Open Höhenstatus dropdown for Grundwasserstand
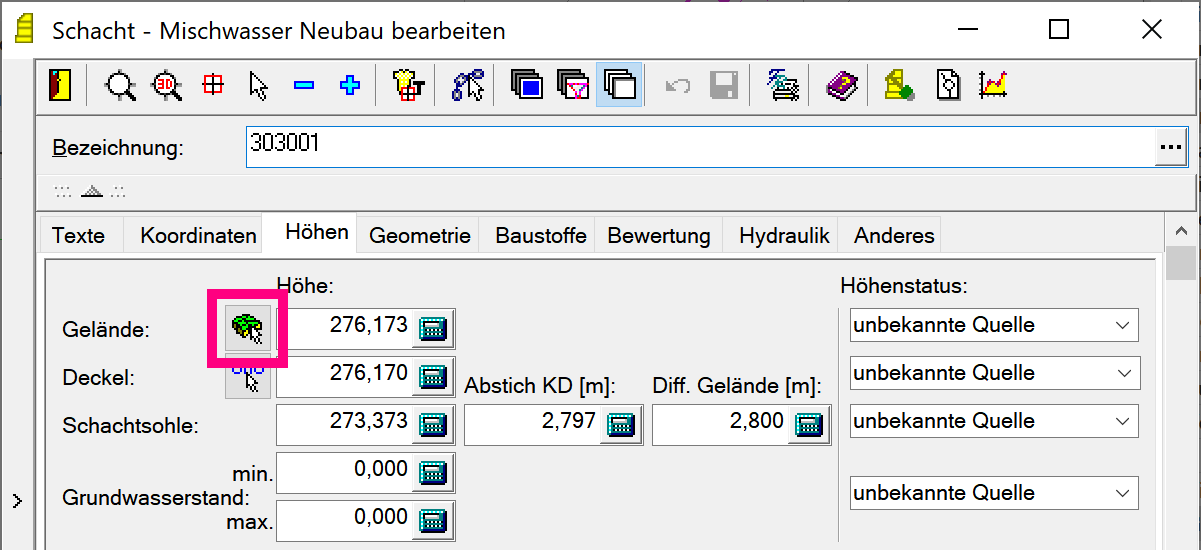Image resolution: width=1201 pixels, height=550 pixels. click(x=993, y=493)
